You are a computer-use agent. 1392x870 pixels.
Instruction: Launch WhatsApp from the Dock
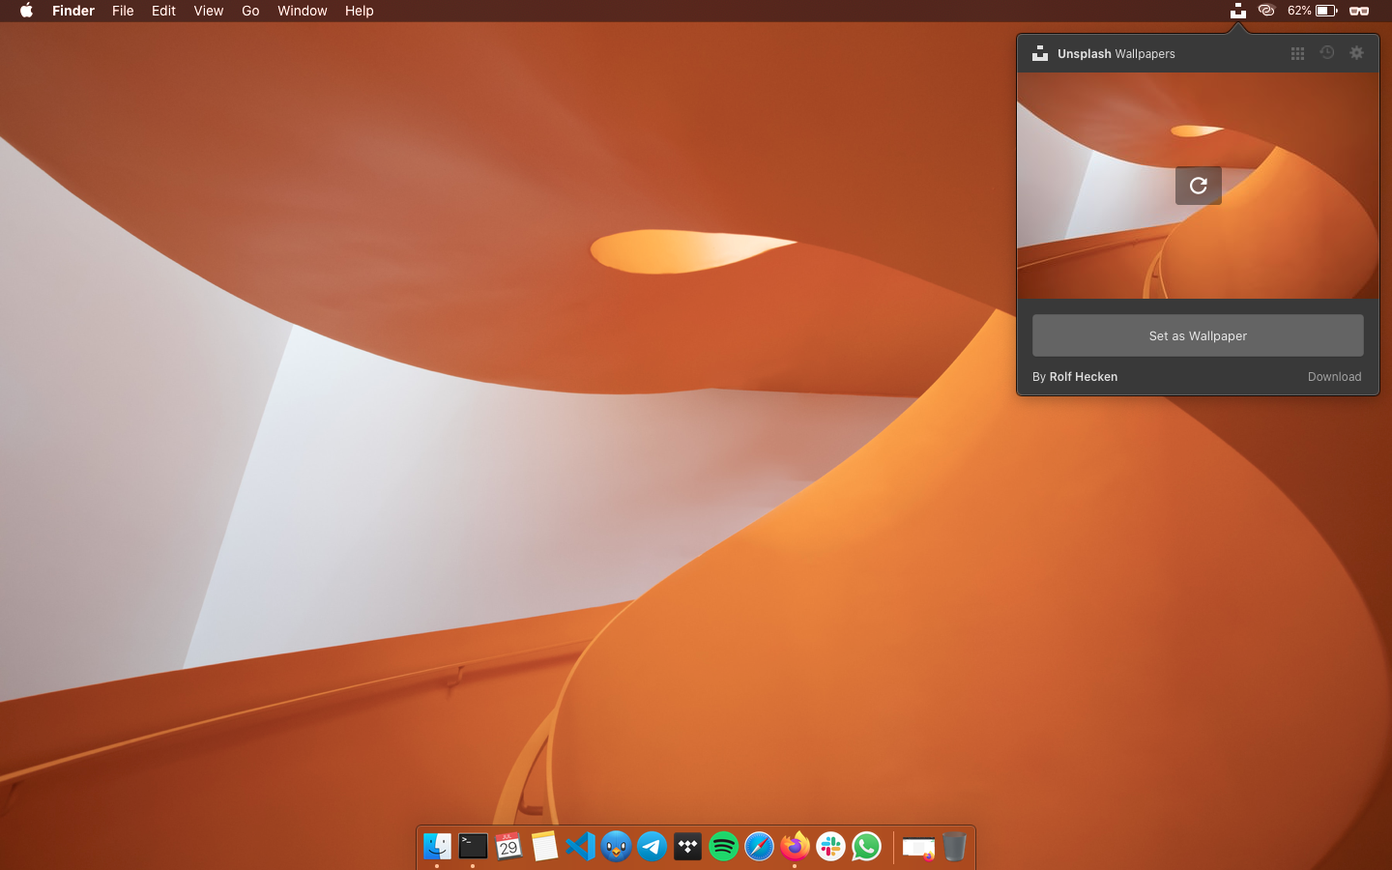[866, 846]
